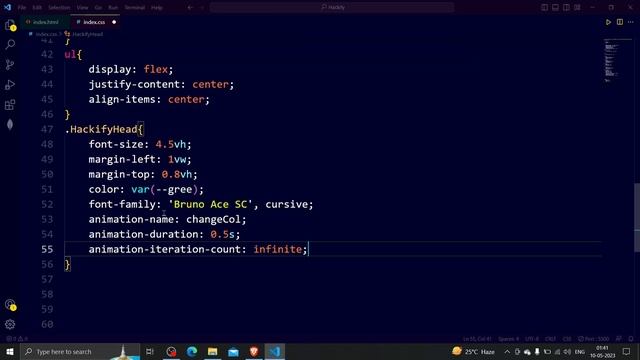Open the MongoDB leaf icon view
This screenshot has height=360, width=640.
[x=10, y=124]
